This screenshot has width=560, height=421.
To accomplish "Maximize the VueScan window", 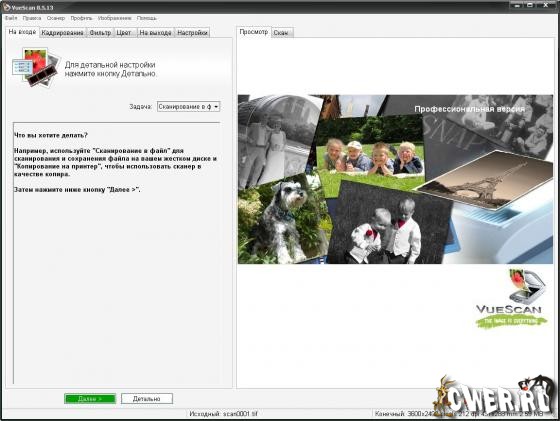I will 530,5.
